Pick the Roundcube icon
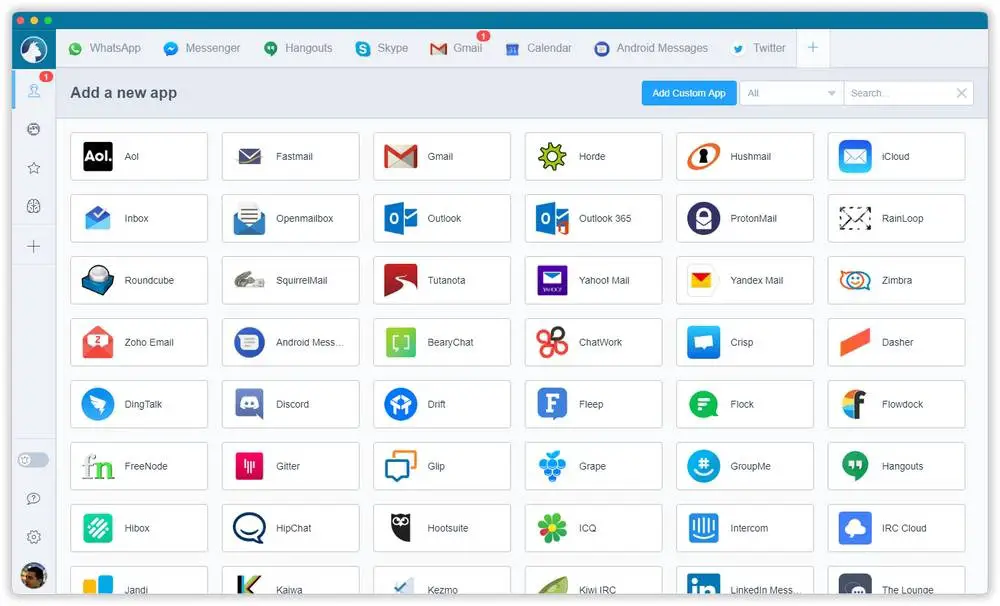 [x=98, y=280]
